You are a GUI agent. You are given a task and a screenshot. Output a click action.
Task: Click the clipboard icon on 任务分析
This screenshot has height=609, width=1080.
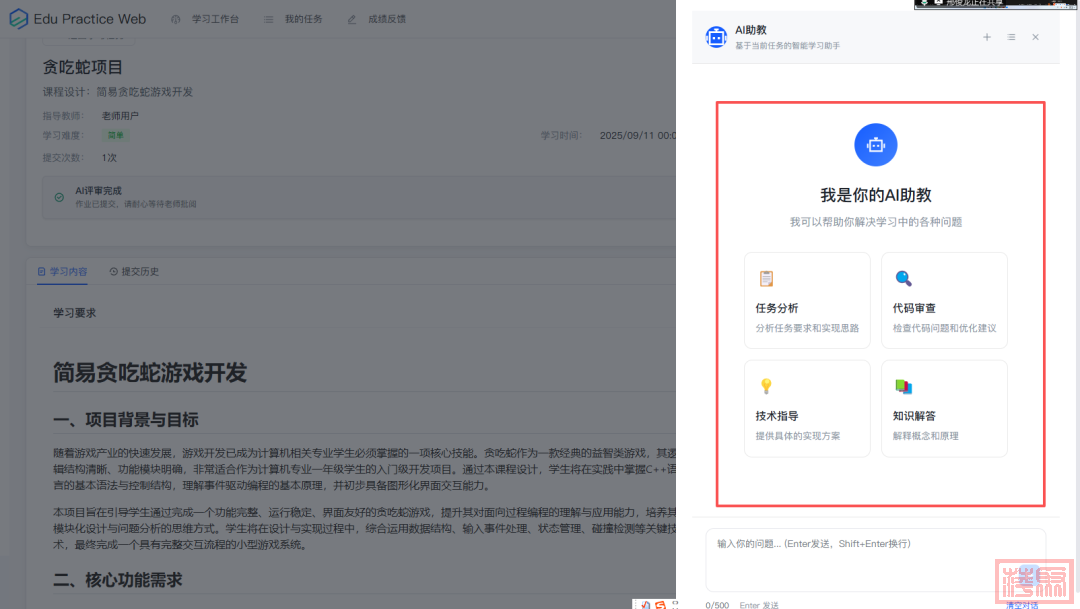point(766,279)
